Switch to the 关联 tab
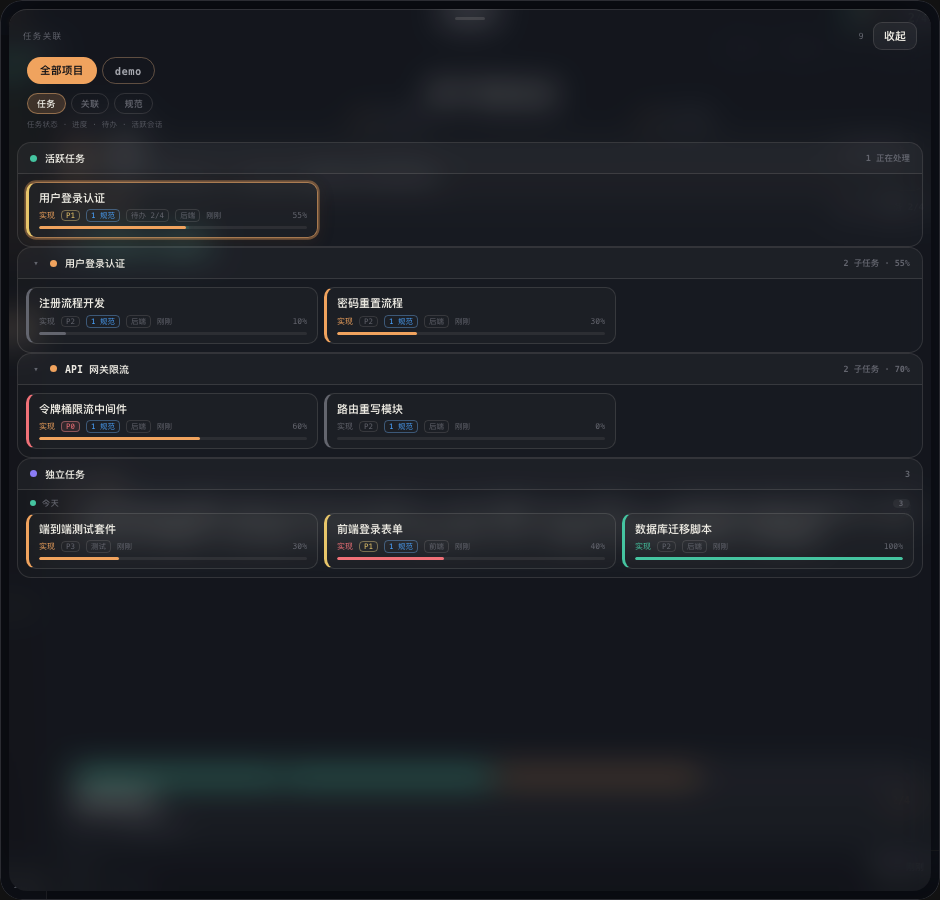This screenshot has height=900, width=940. 90,104
